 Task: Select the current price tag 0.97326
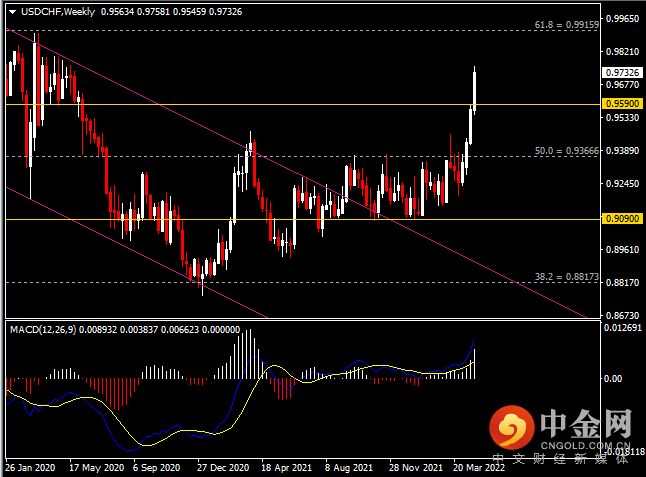pos(623,72)
